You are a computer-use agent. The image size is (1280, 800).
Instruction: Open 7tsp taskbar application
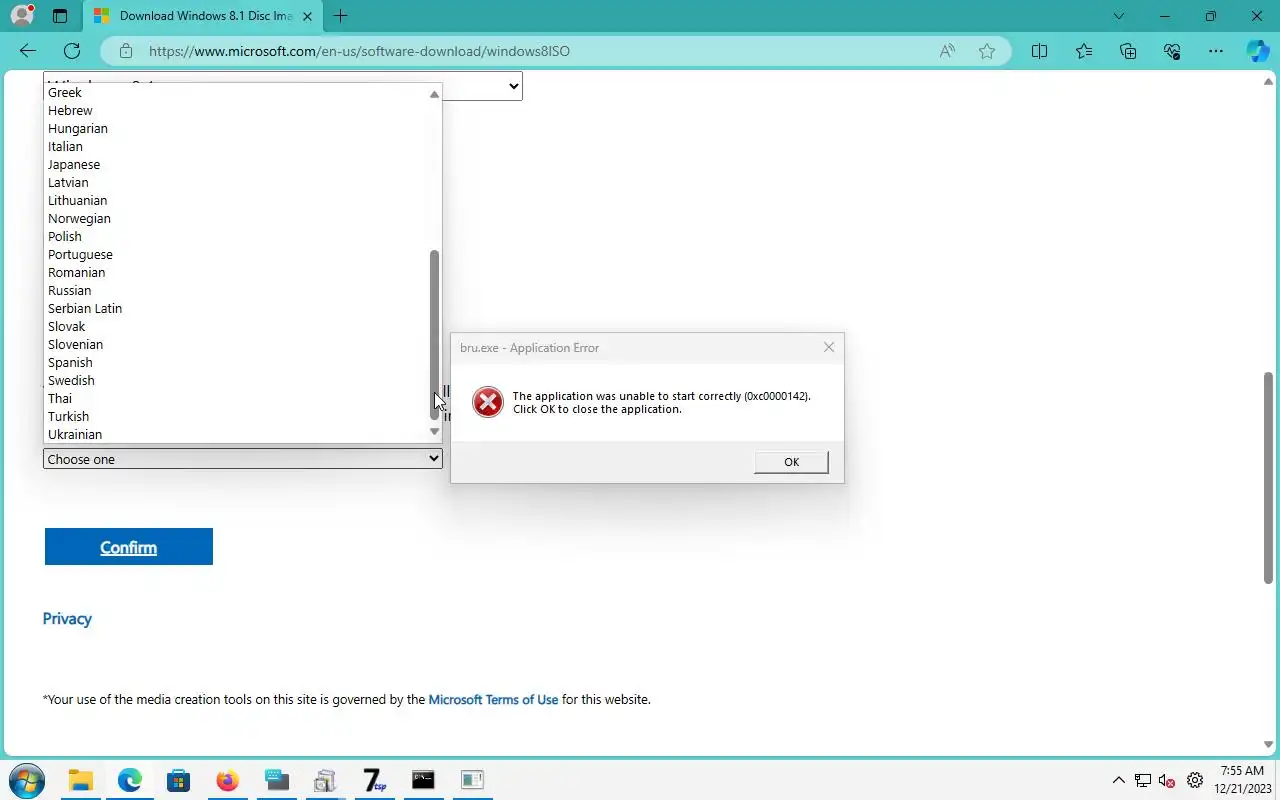[375, 780]
